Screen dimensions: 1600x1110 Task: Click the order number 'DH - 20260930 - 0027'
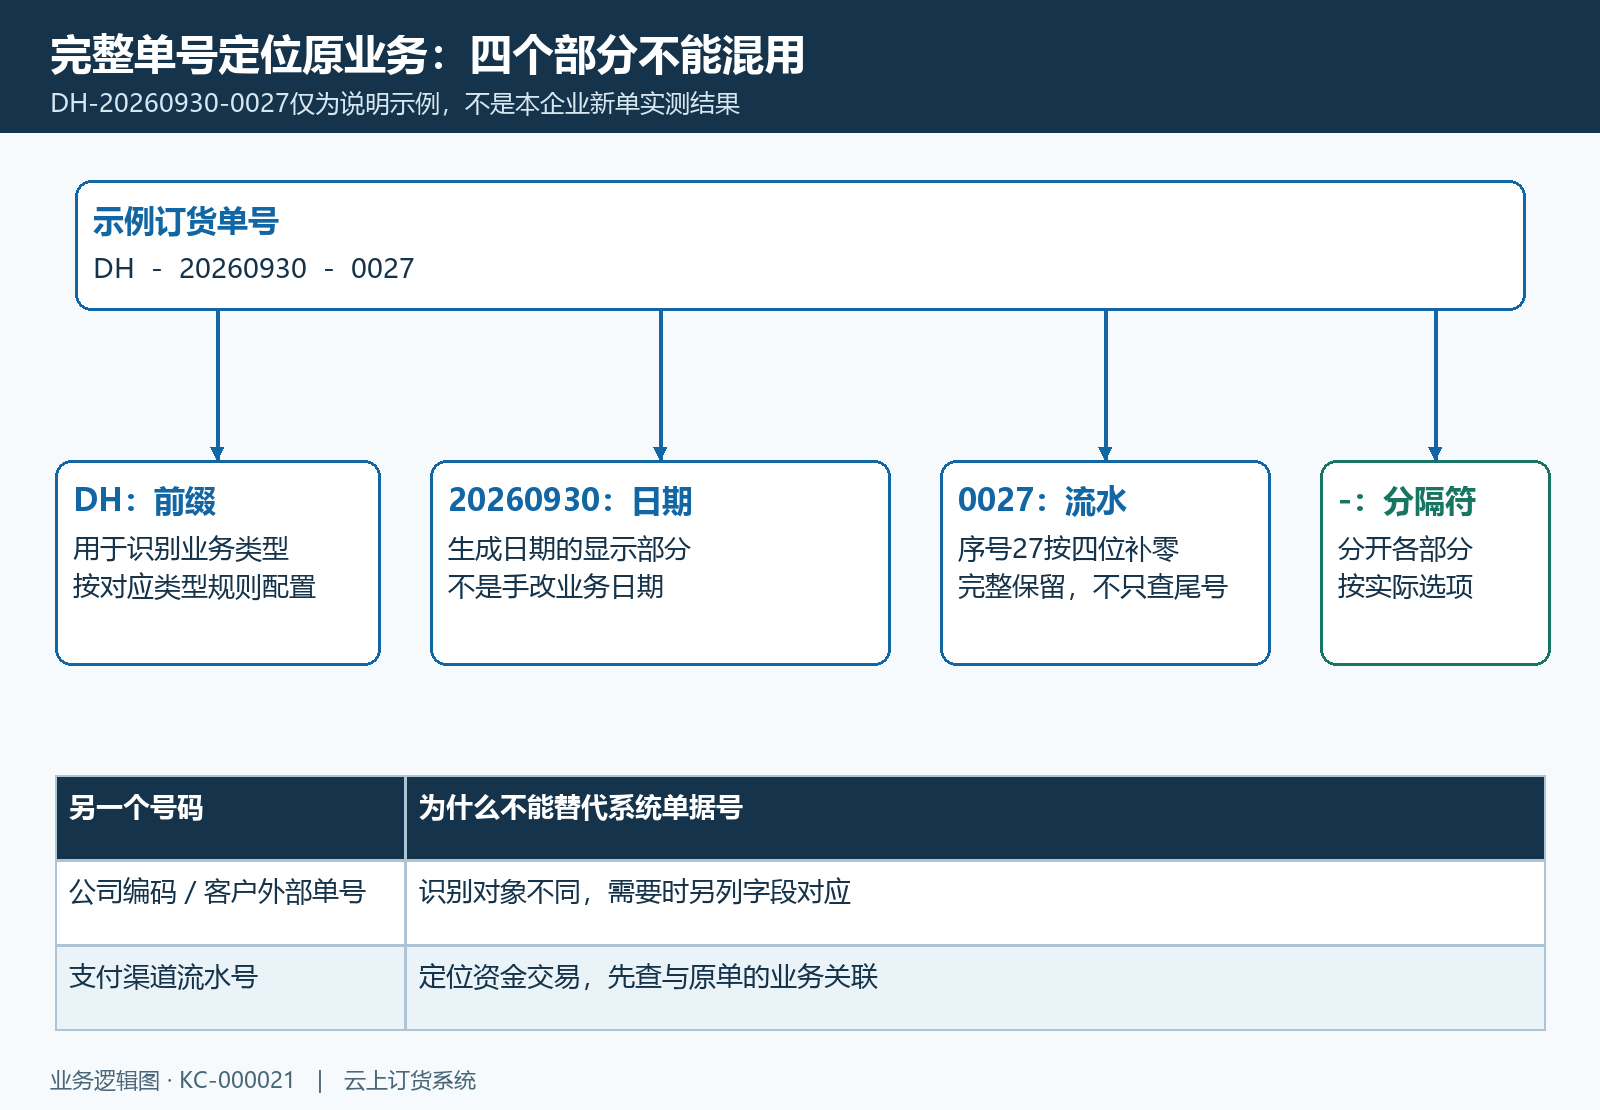click(x=253, y=268)
